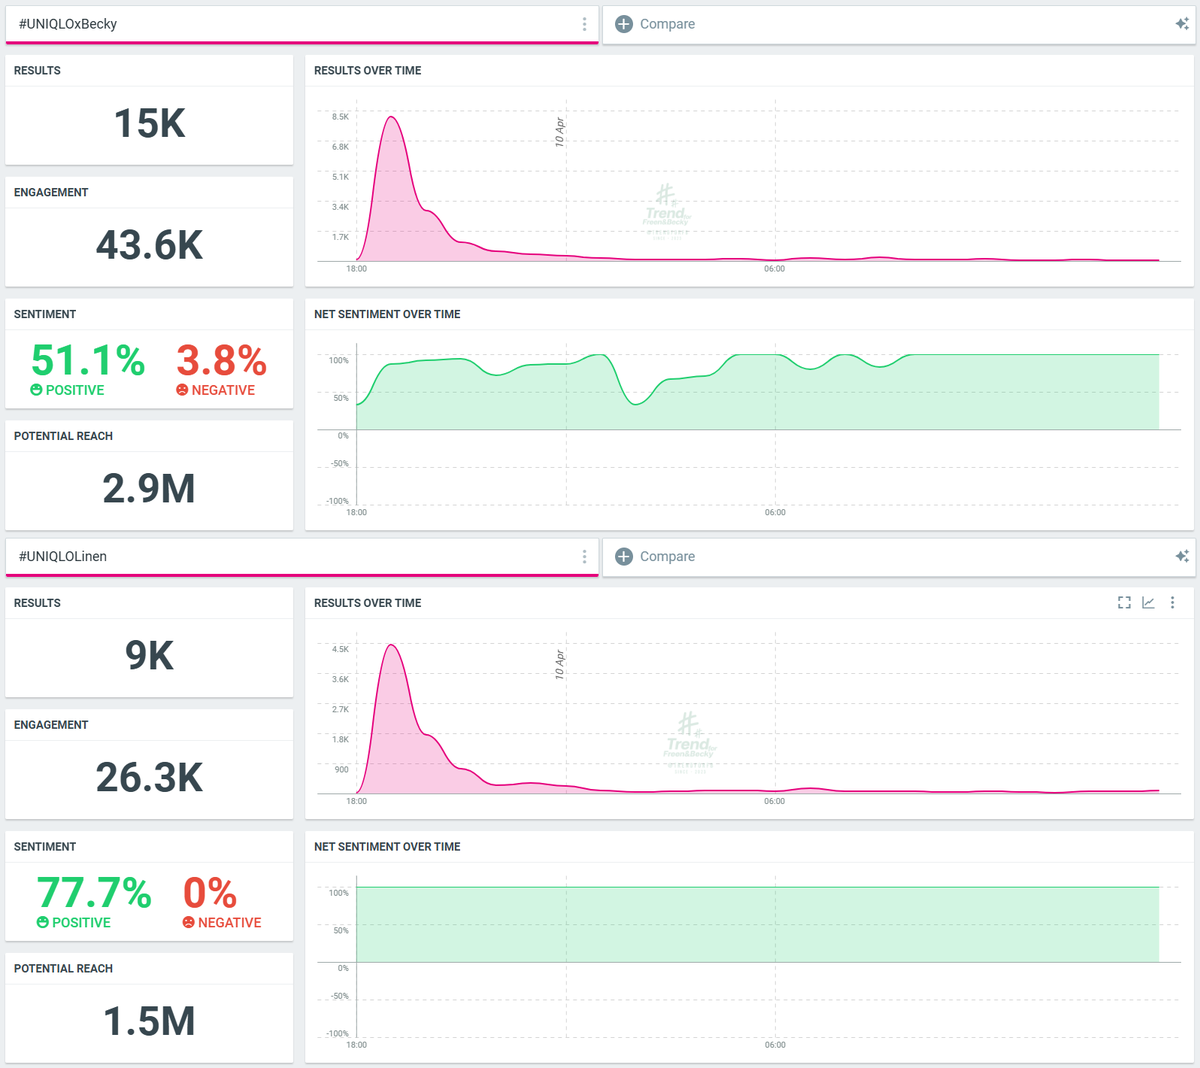Image resolution: width=1200 pixels, height=1068 pixels.
Task: Select the #UNIQLOxBecky query tab
Action: pyautogui.click(x=302, y=24)
